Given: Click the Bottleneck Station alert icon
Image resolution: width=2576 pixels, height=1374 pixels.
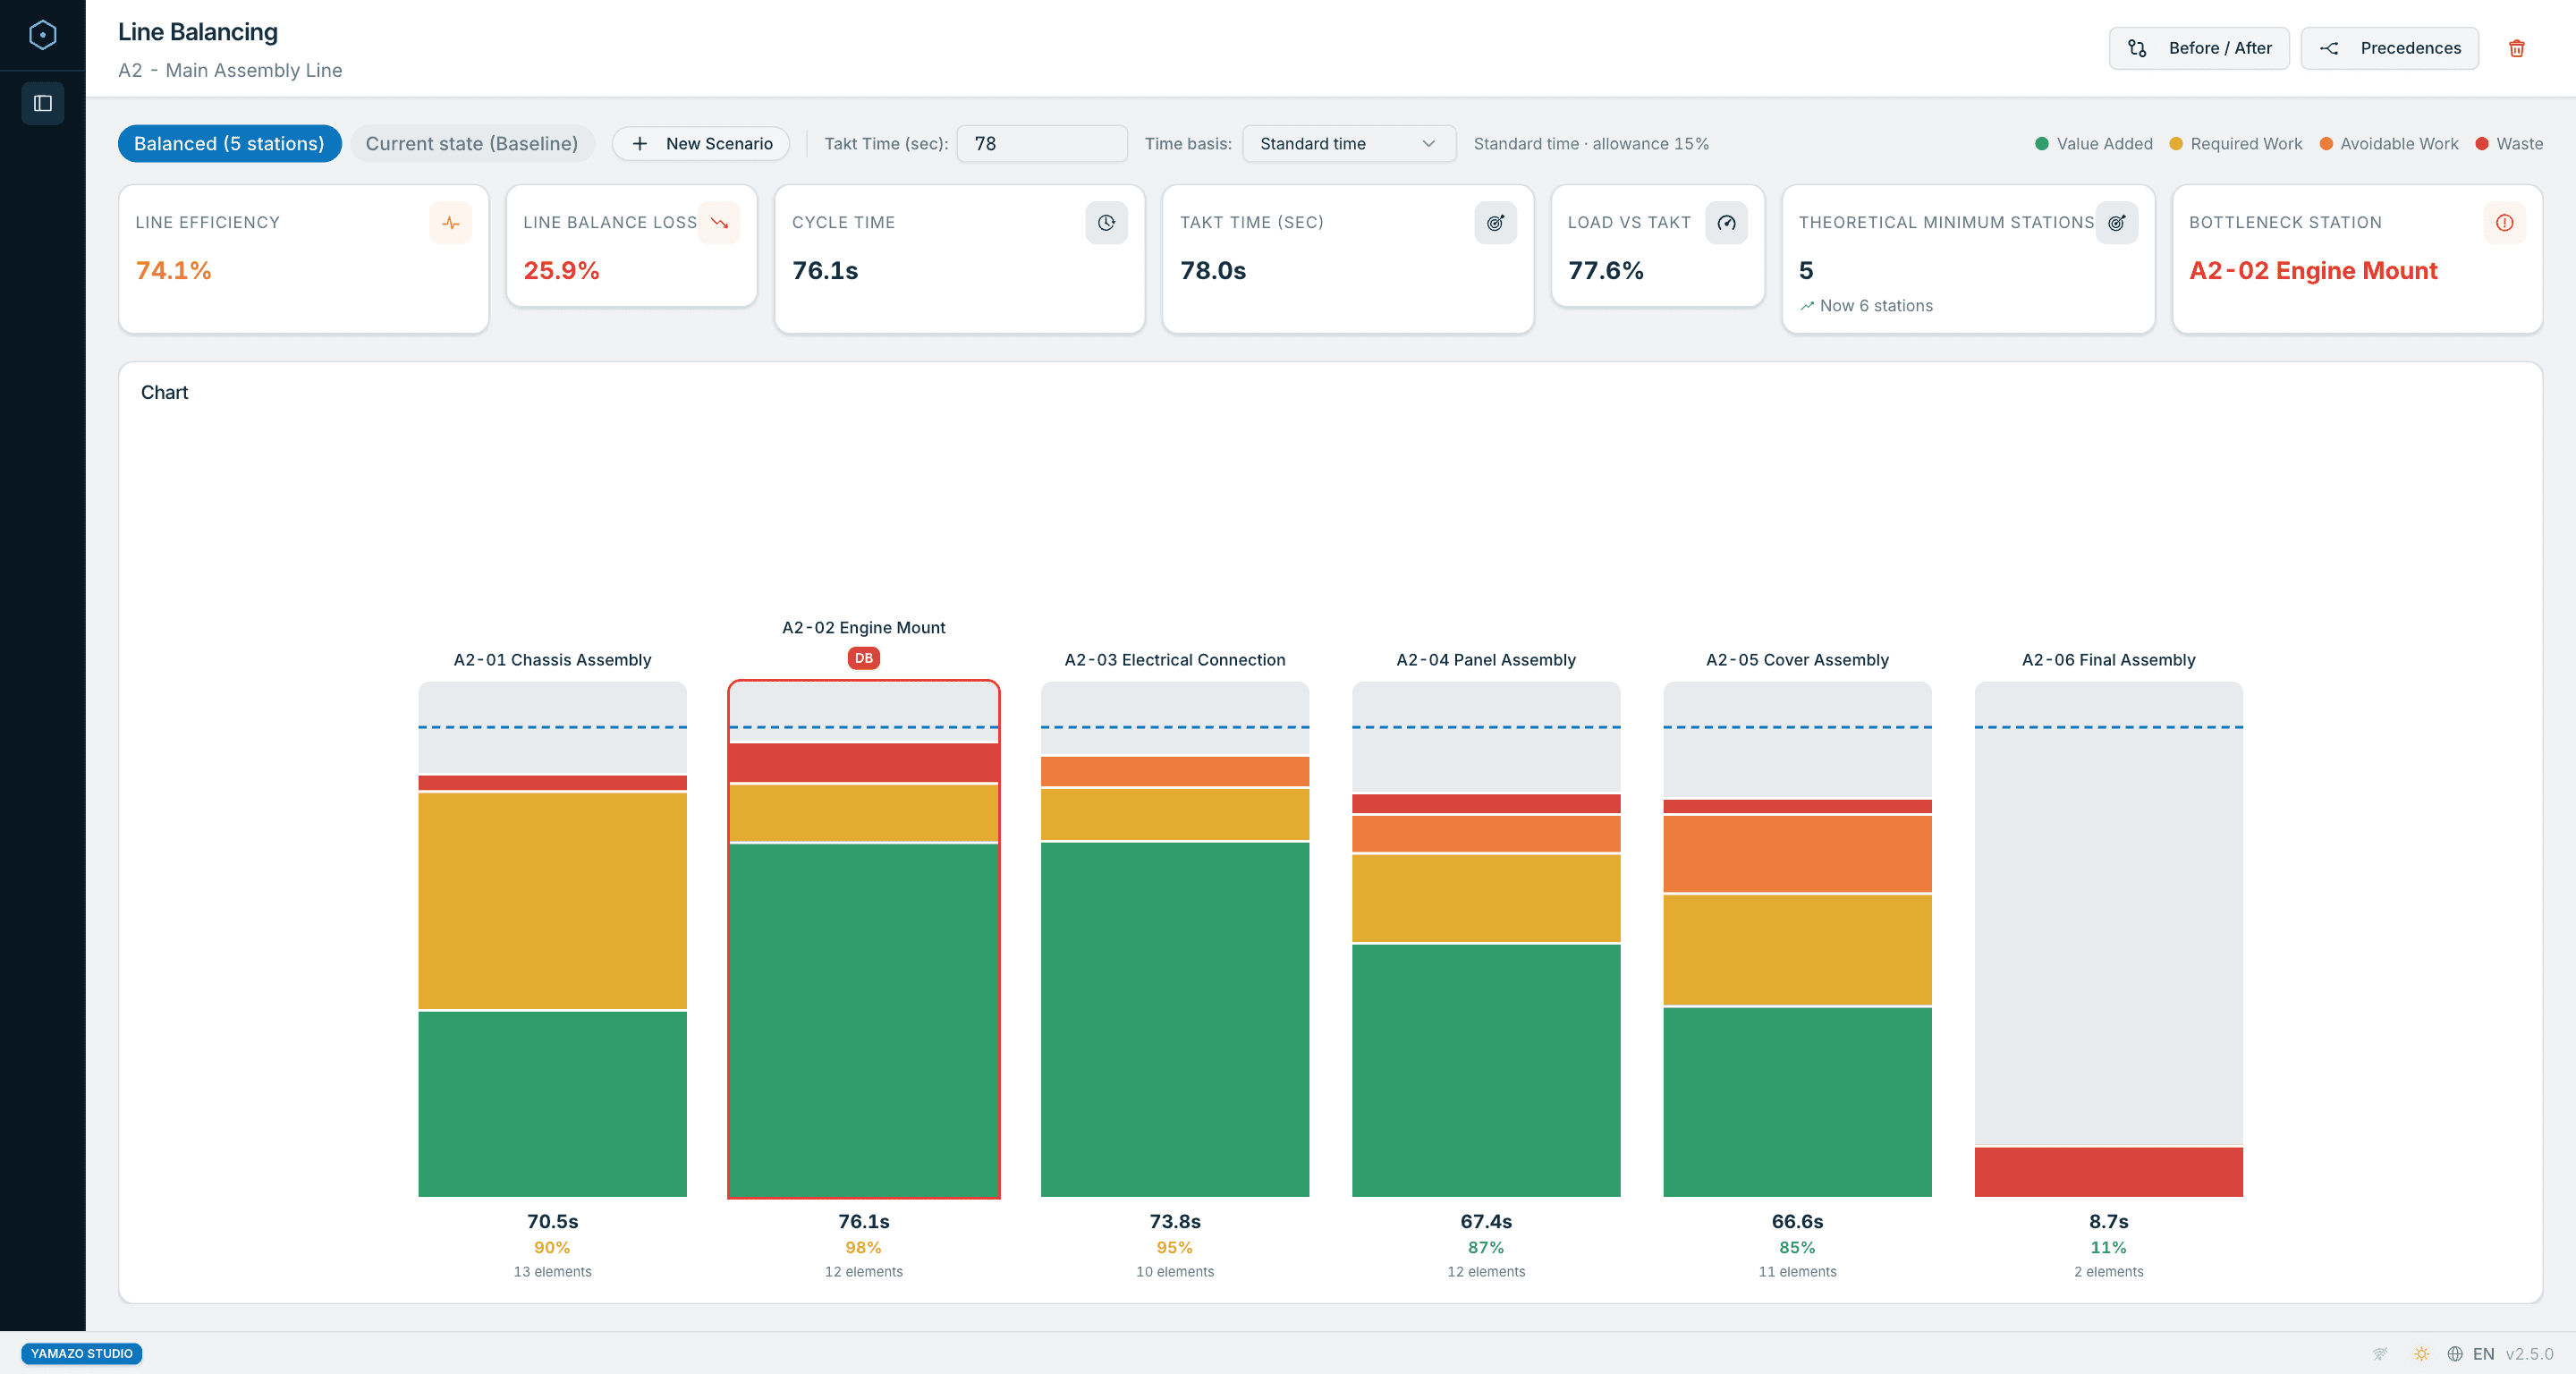Looking at the screenshot, I should pyautogui.click(x=2504, y=223).
